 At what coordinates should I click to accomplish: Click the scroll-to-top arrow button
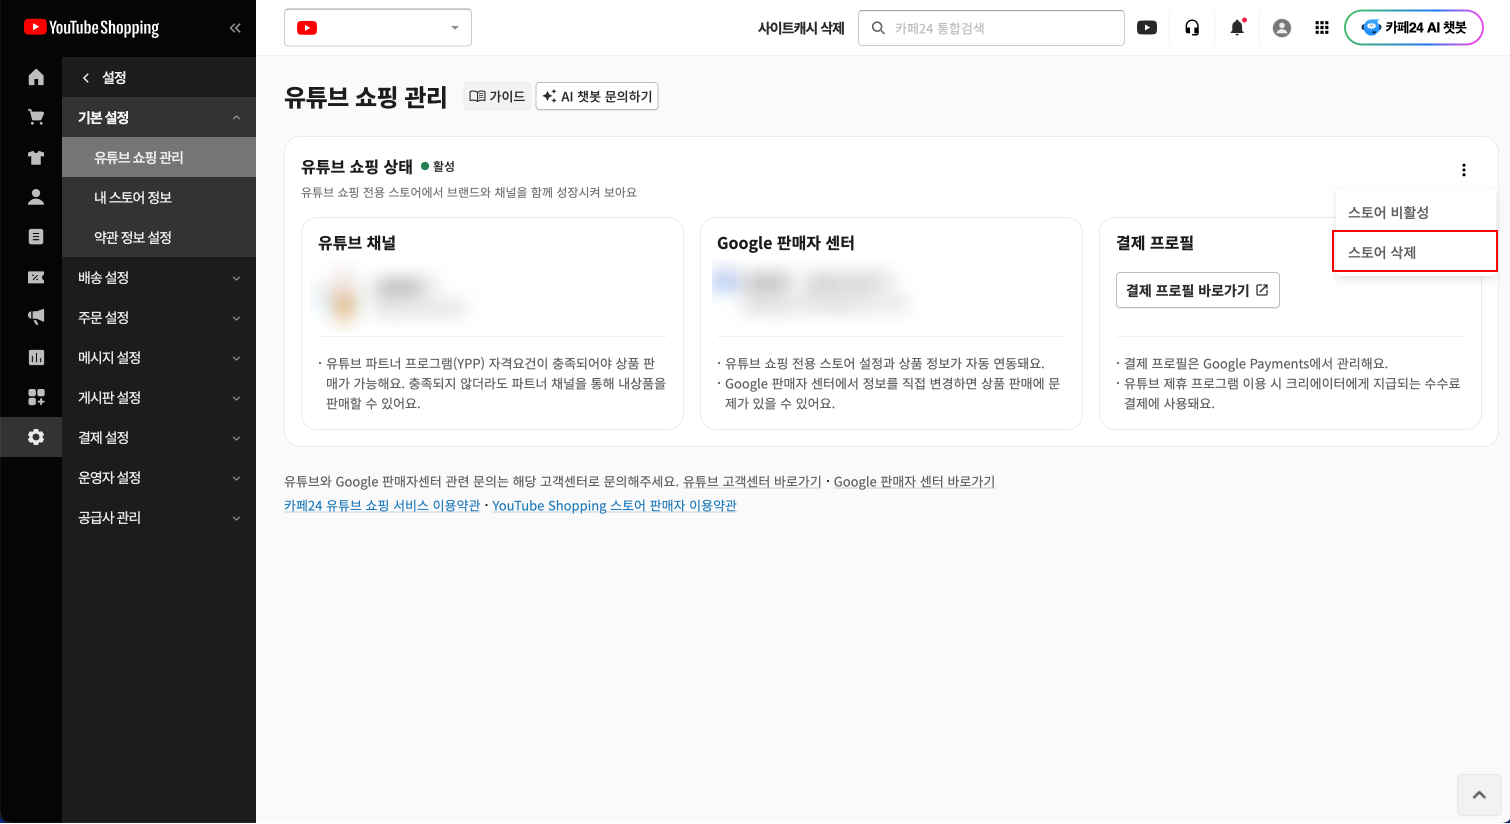click(1479, 795)
